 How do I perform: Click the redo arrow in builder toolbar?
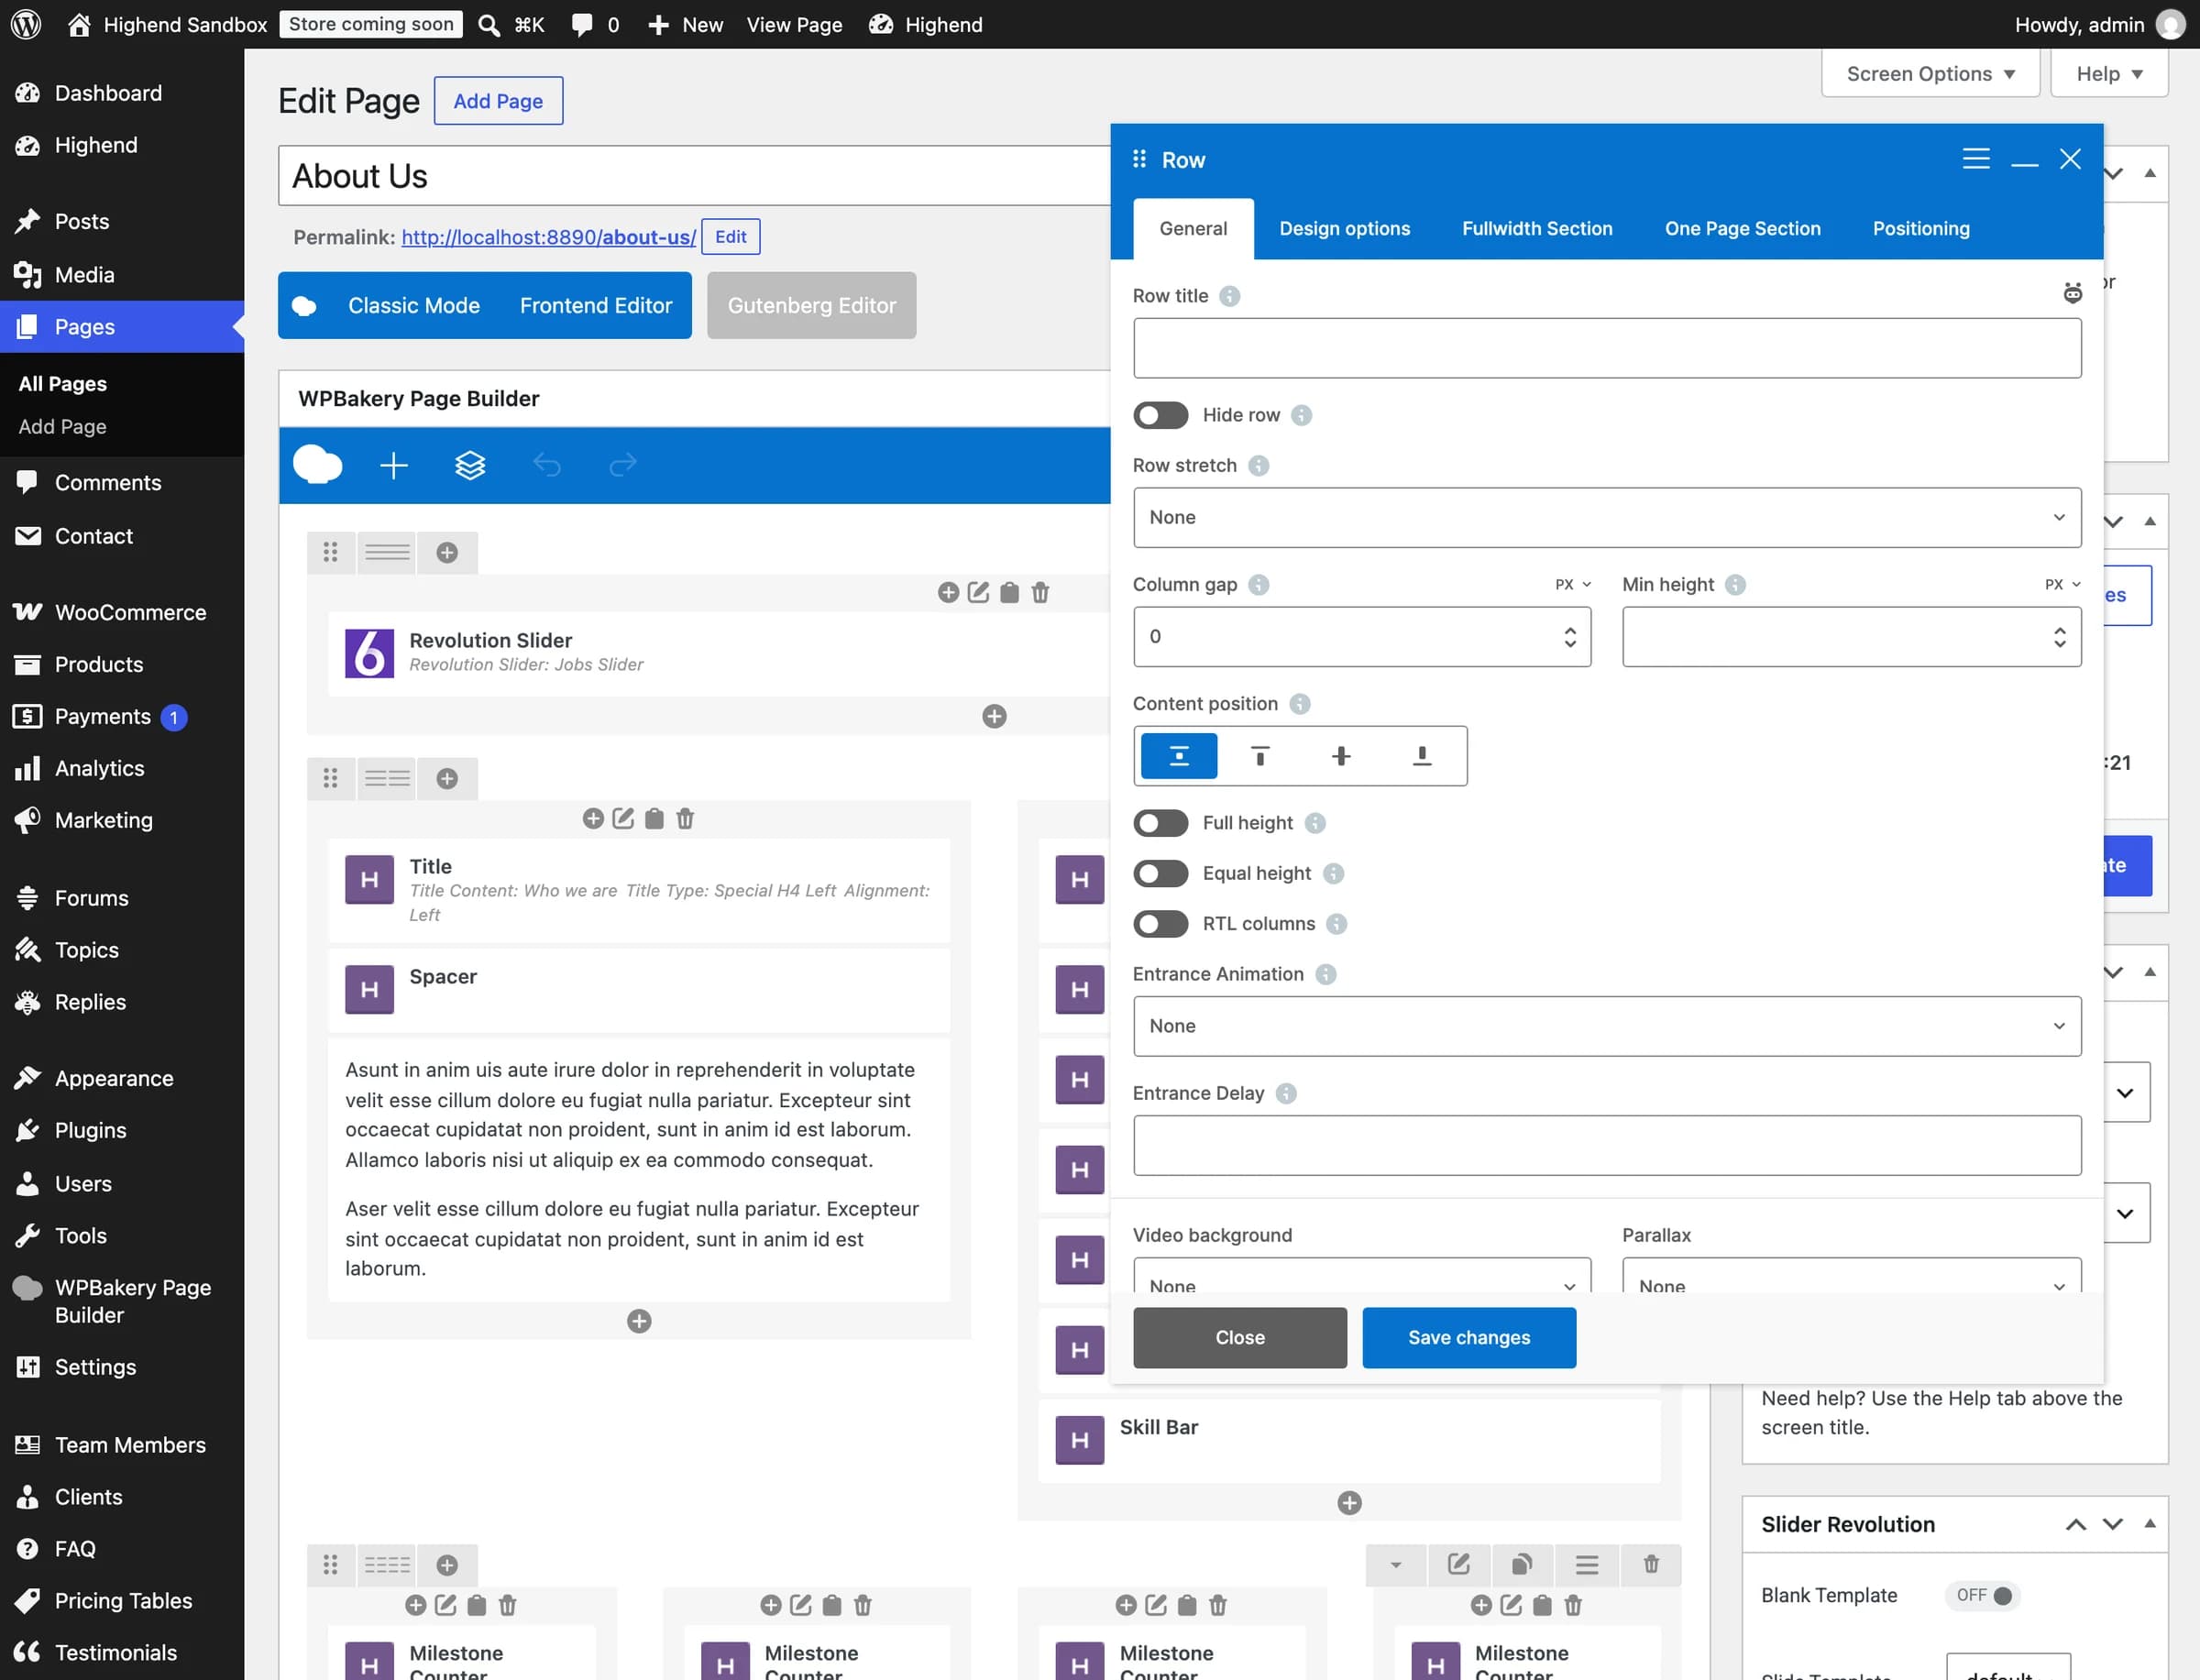click(x=623, y=465)
